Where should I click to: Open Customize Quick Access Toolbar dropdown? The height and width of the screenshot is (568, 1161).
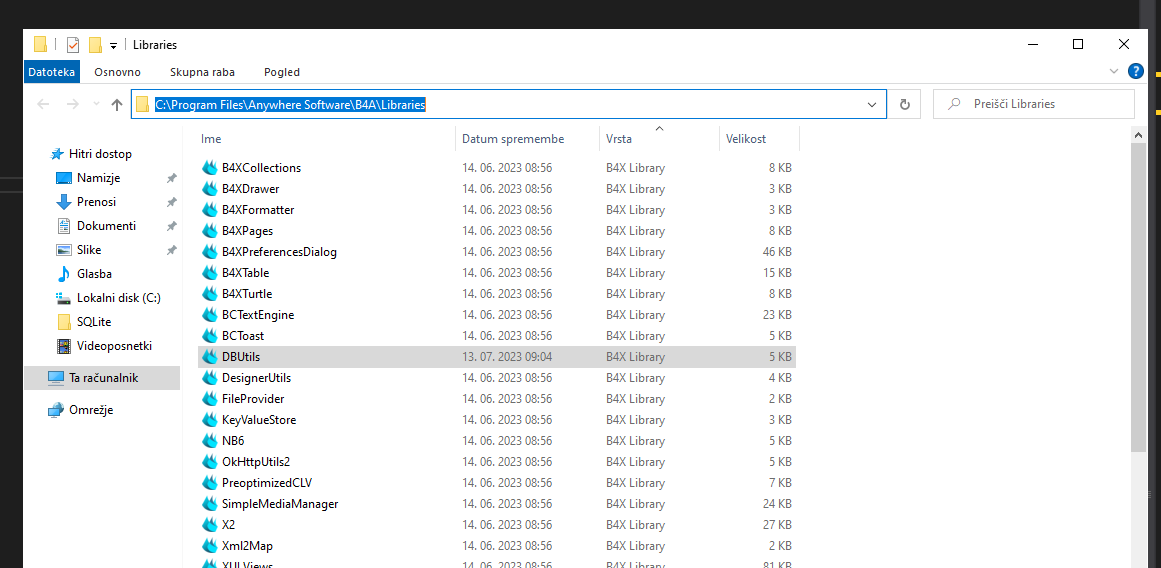pos(113,46)
